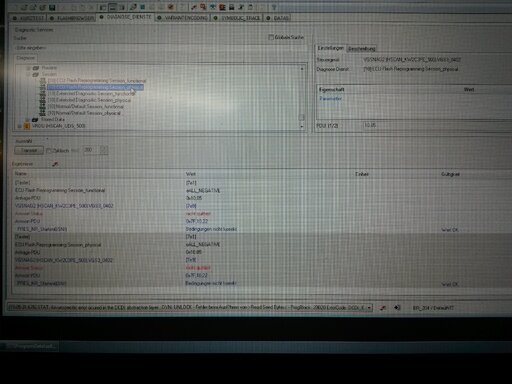Click the clear log icon beside status bar
The width and height of the screenshot is (512, 384).
[383, 308]
